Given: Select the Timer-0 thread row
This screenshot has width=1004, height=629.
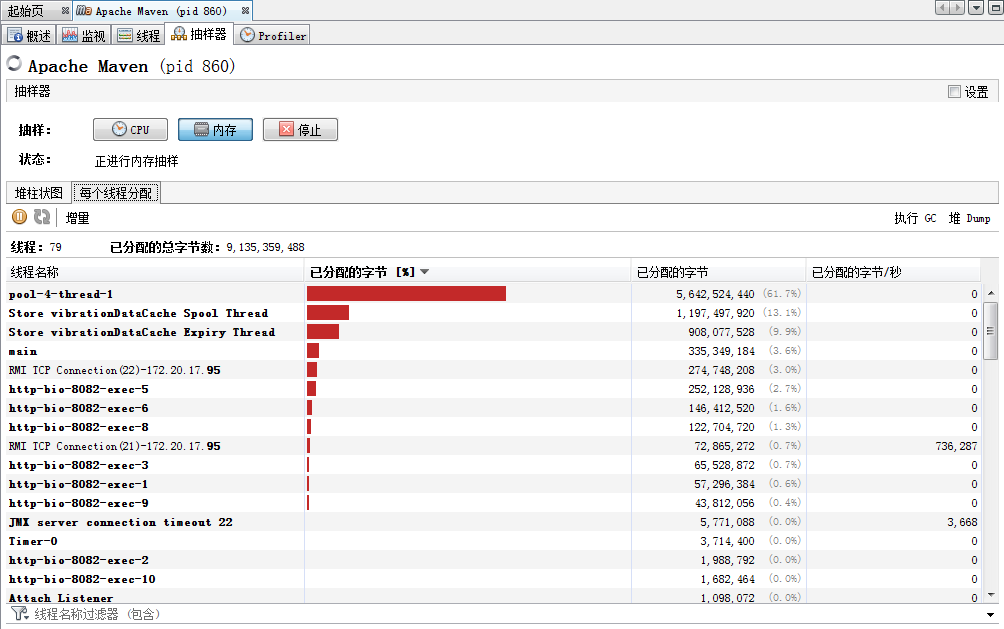Looking at the screenshot, I should pyautogui.click(x=494, y=541).
